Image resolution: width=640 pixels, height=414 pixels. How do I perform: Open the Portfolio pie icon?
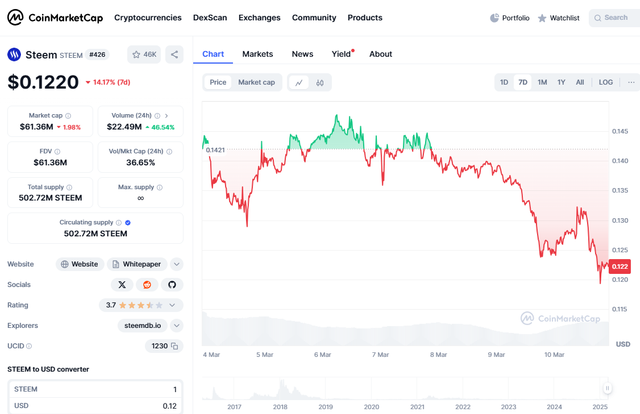tap(494, 18)
